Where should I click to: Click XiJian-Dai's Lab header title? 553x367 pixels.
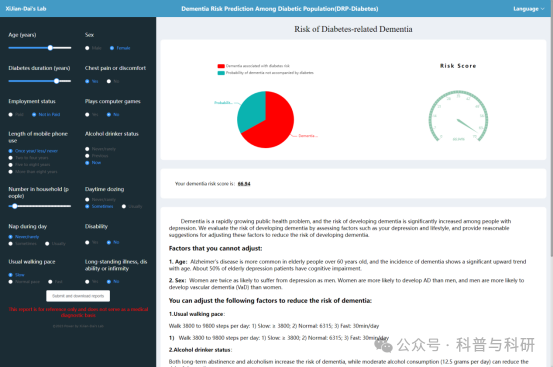tap(26, 9)
